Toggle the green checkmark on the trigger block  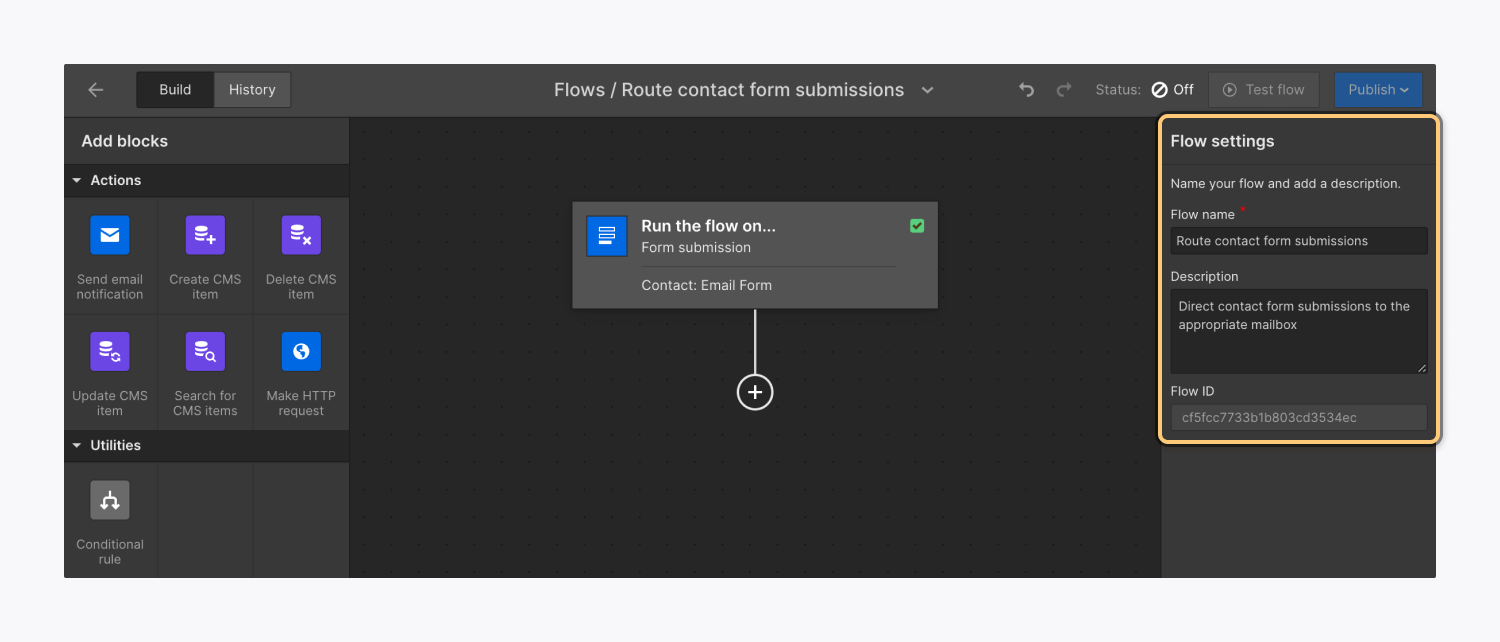(x=917, y=226)
